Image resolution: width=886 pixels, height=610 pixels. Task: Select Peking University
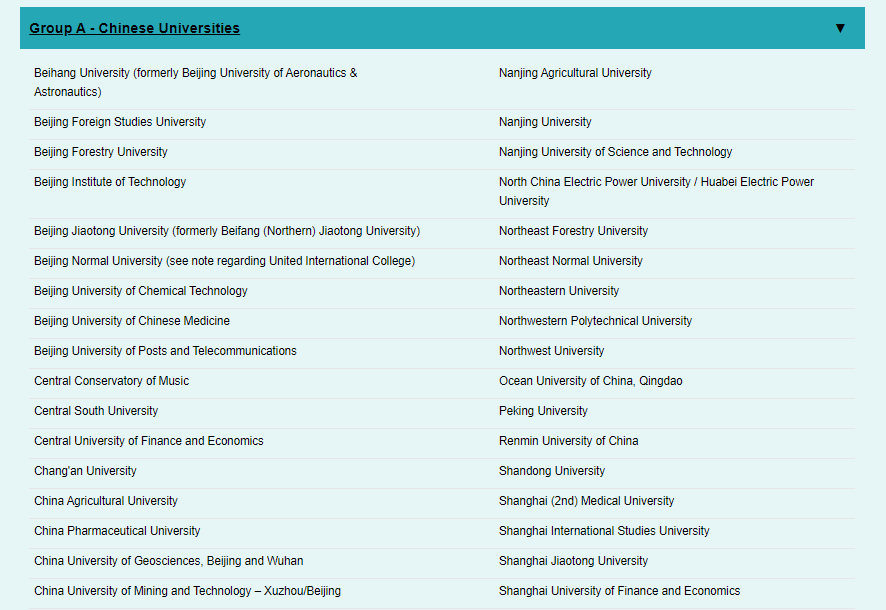tap(543, 411)
